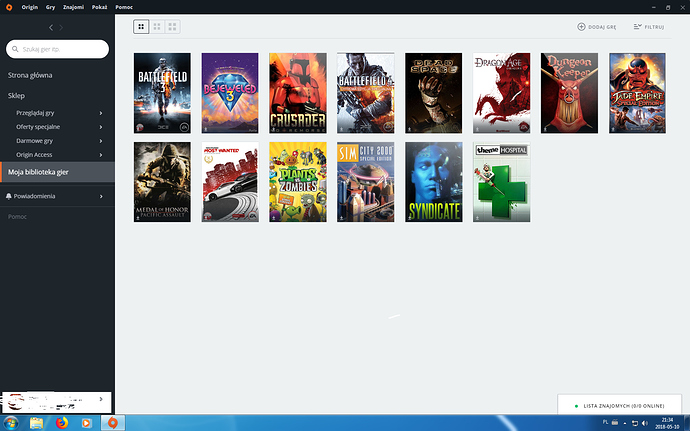
Task: Open the Gry menu
Action: pyautogui.click(x=50, y=7)
